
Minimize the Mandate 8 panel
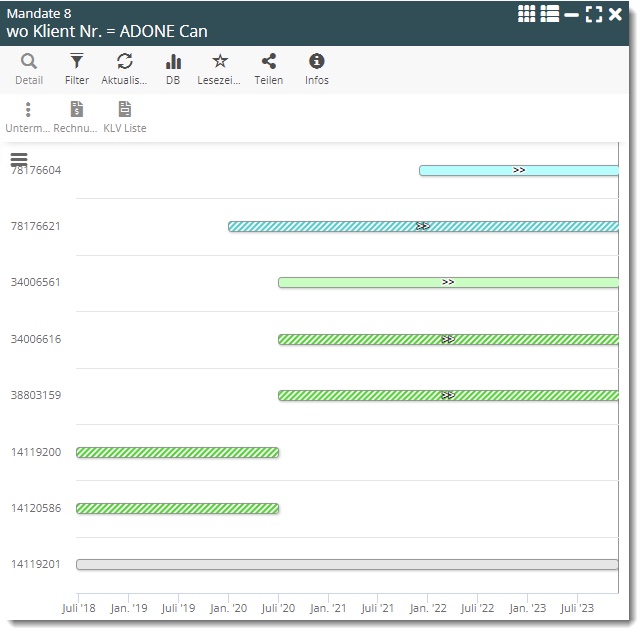point(571,14)
